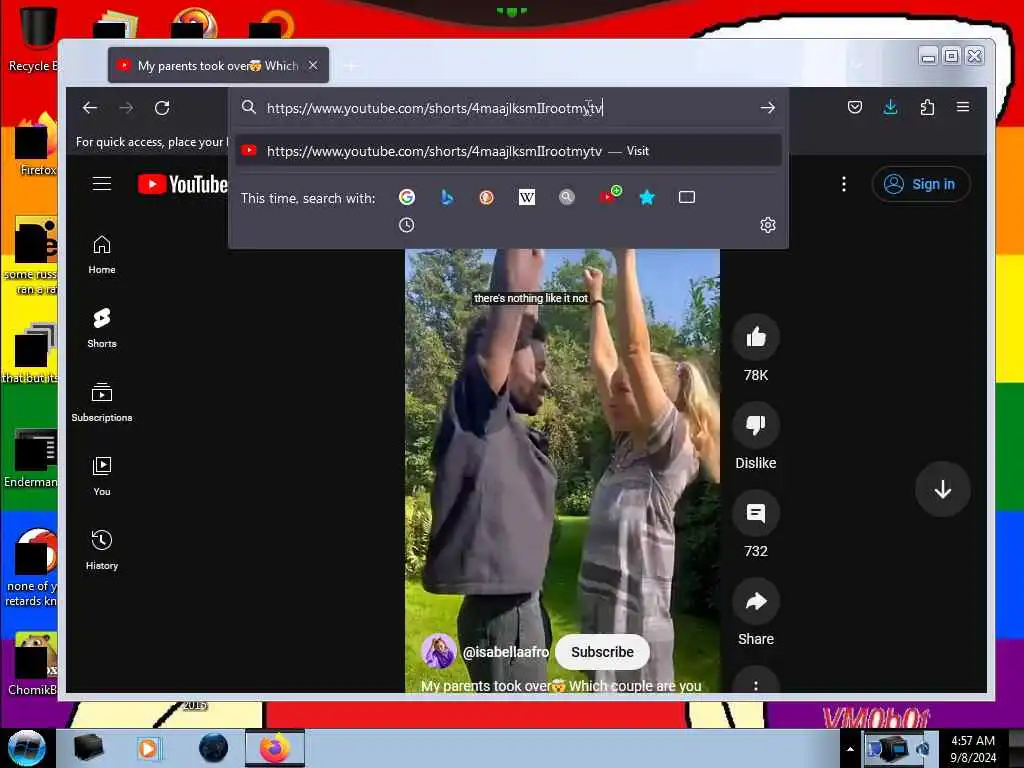
Task: Search this time with Google icon
Action: point(407,197)
